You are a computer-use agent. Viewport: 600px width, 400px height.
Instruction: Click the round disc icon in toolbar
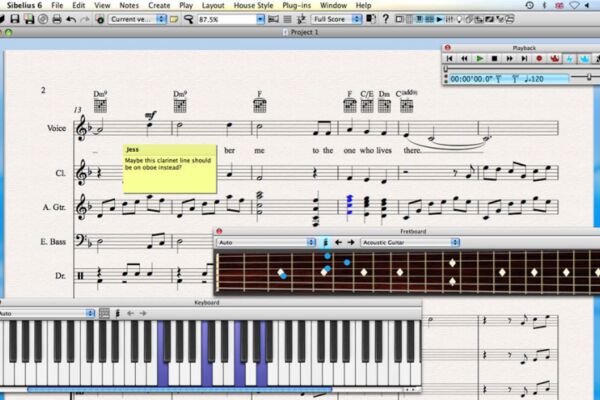(43, 19)
